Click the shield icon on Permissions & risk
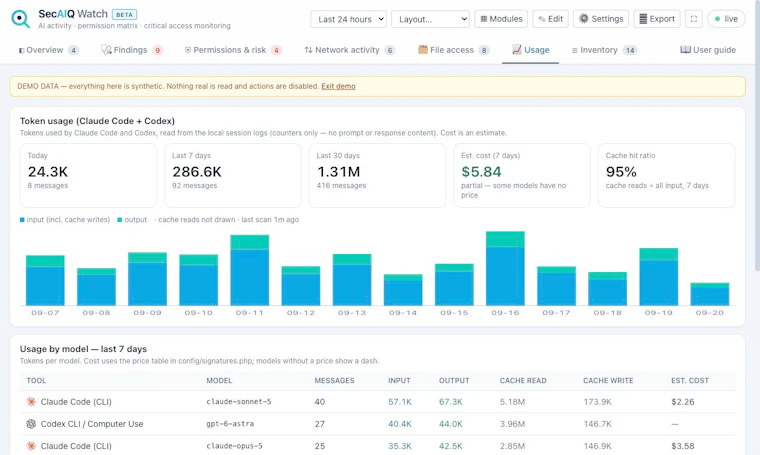The height and width of the screenshot is (455, 760). pyautogui.click(x=188, y=50)
